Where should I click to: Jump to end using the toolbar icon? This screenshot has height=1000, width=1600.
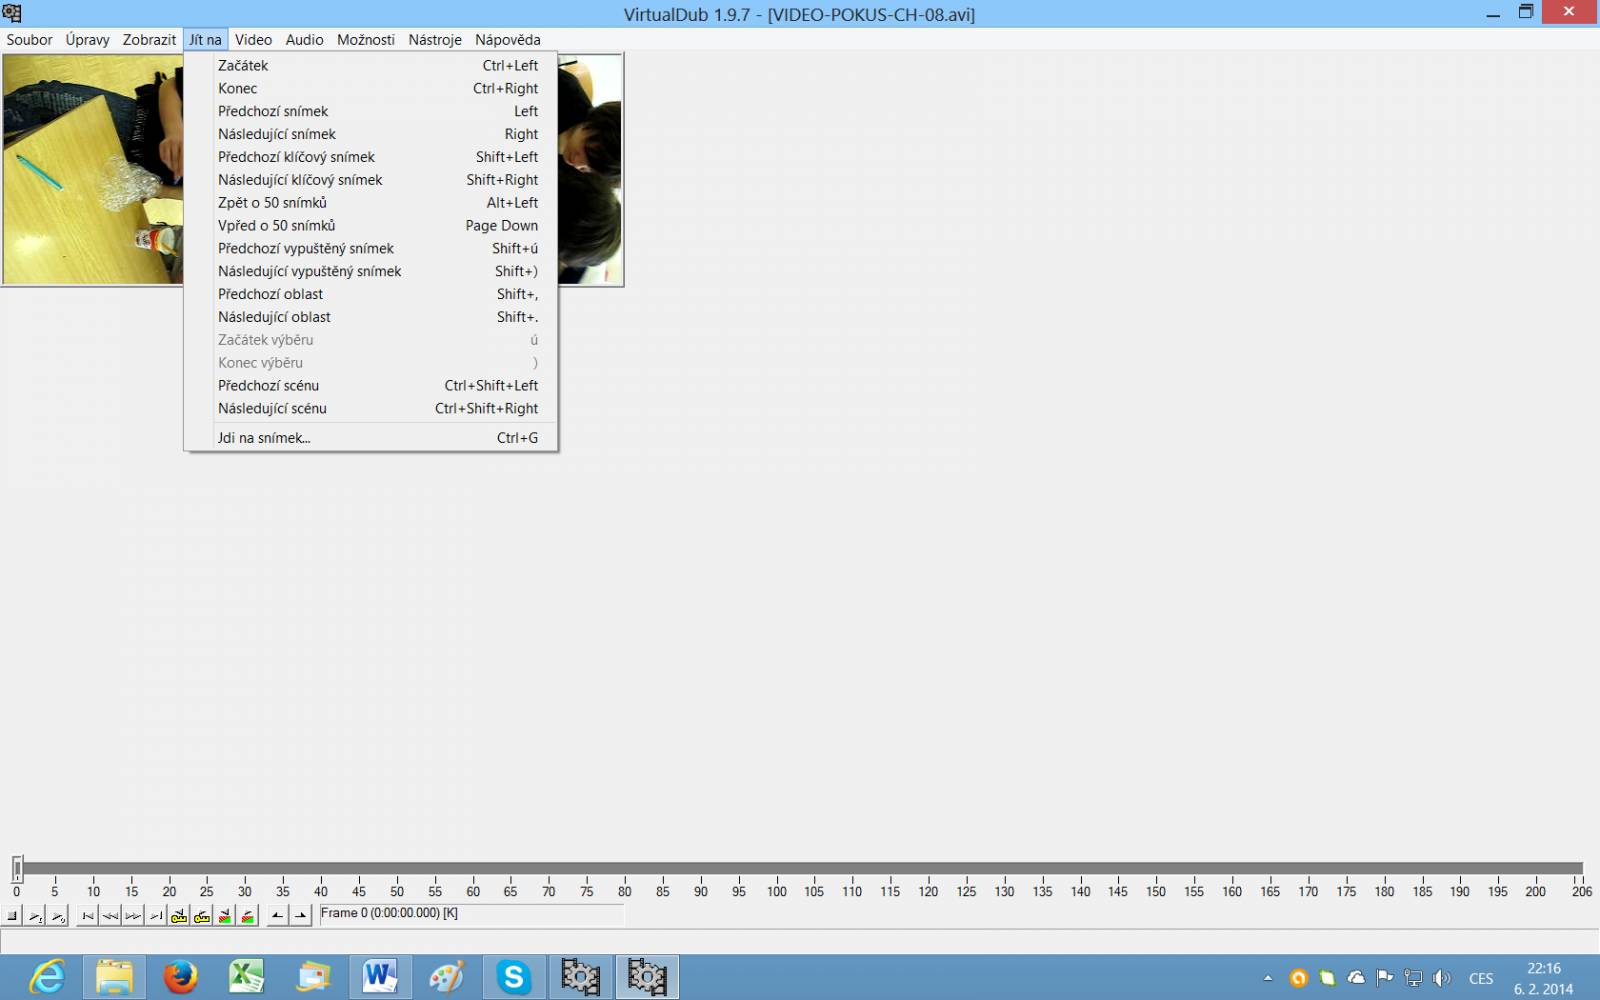click(x=156, y=915)
